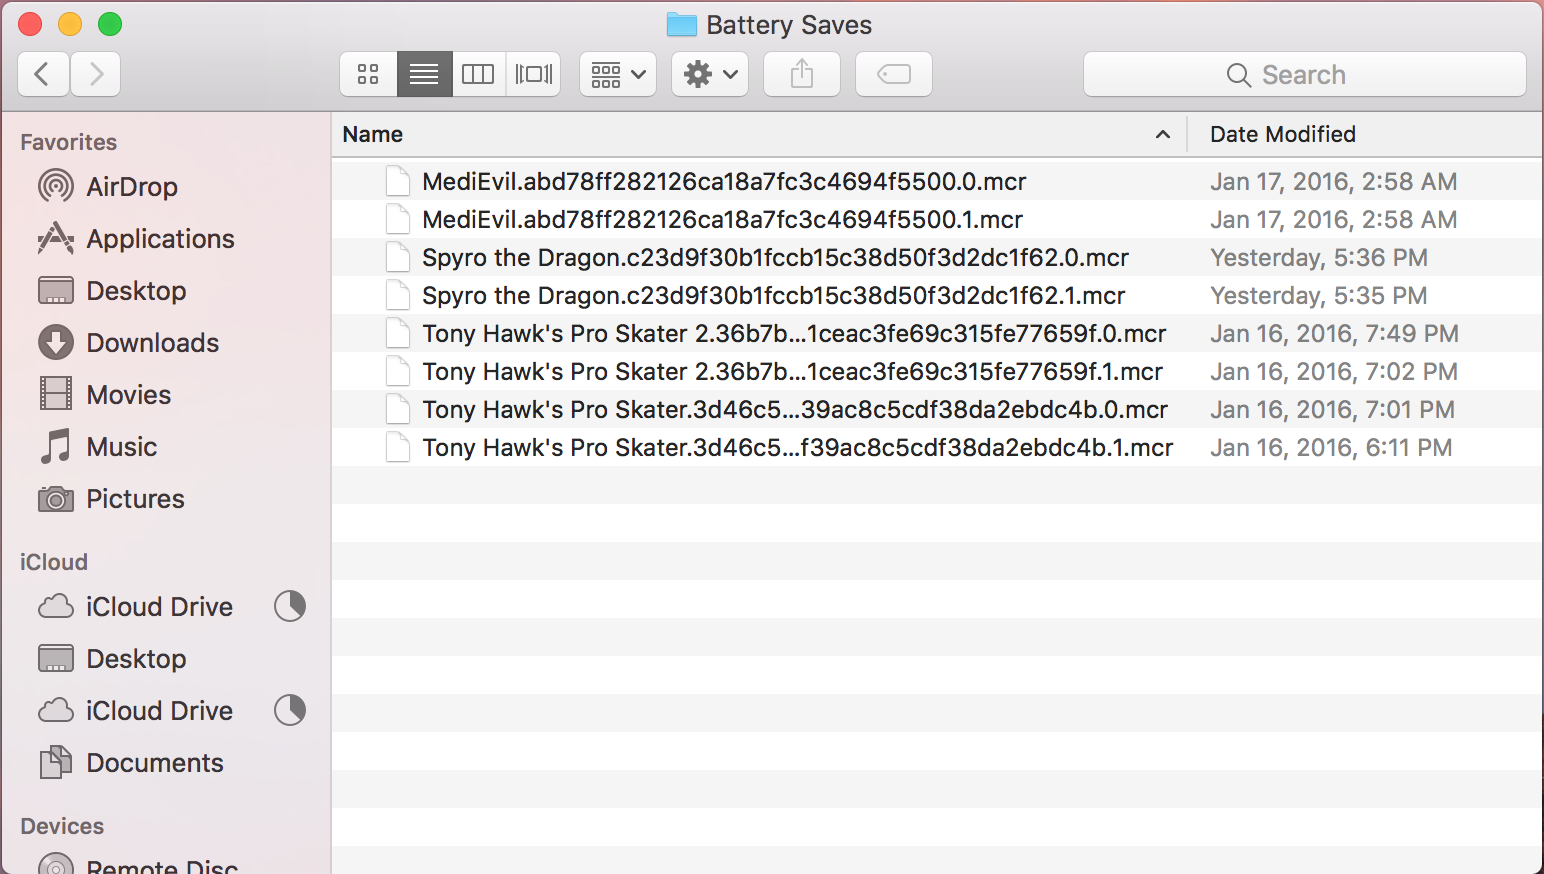Image resolution: width=1544 pixels, height=874 pixels.
Task: Switch to column view
Action: point(478,74)
